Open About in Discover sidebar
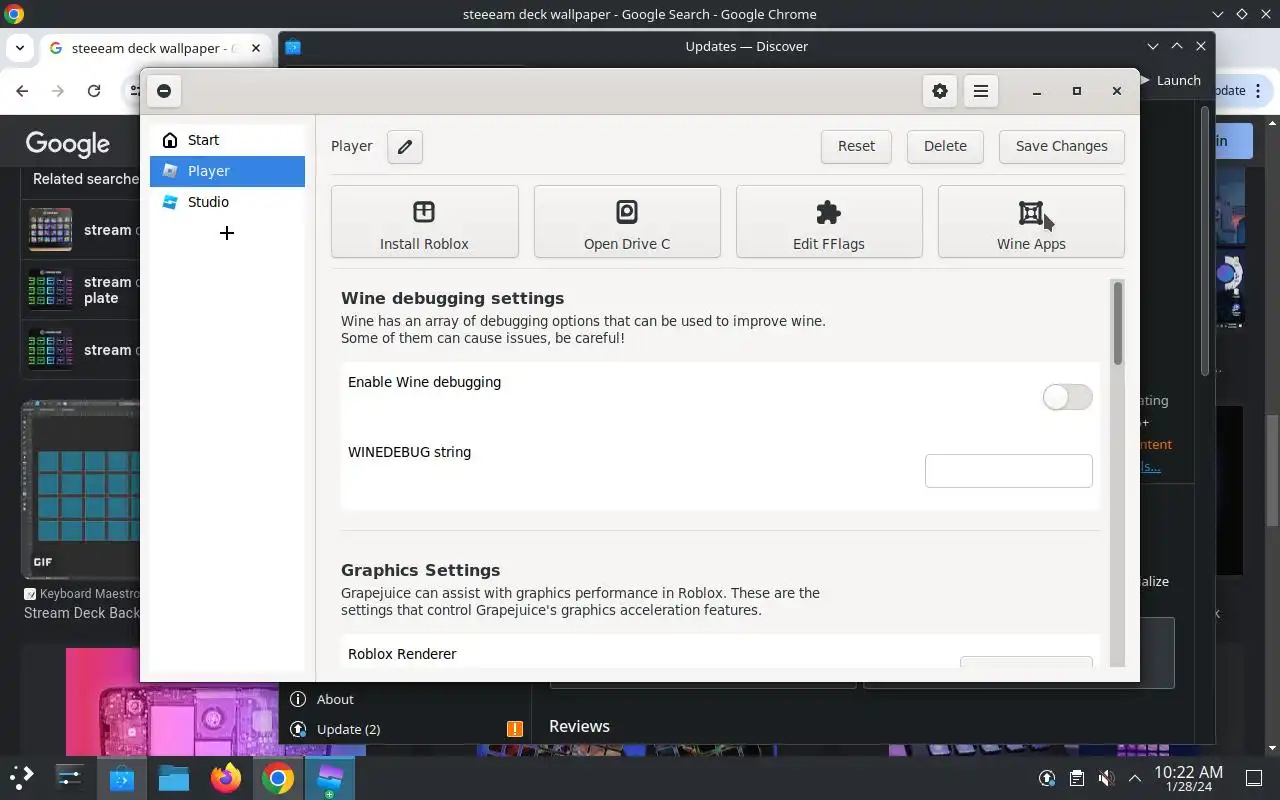Image resolution: width=1280 pixels, height=800 pixels. 335,699
